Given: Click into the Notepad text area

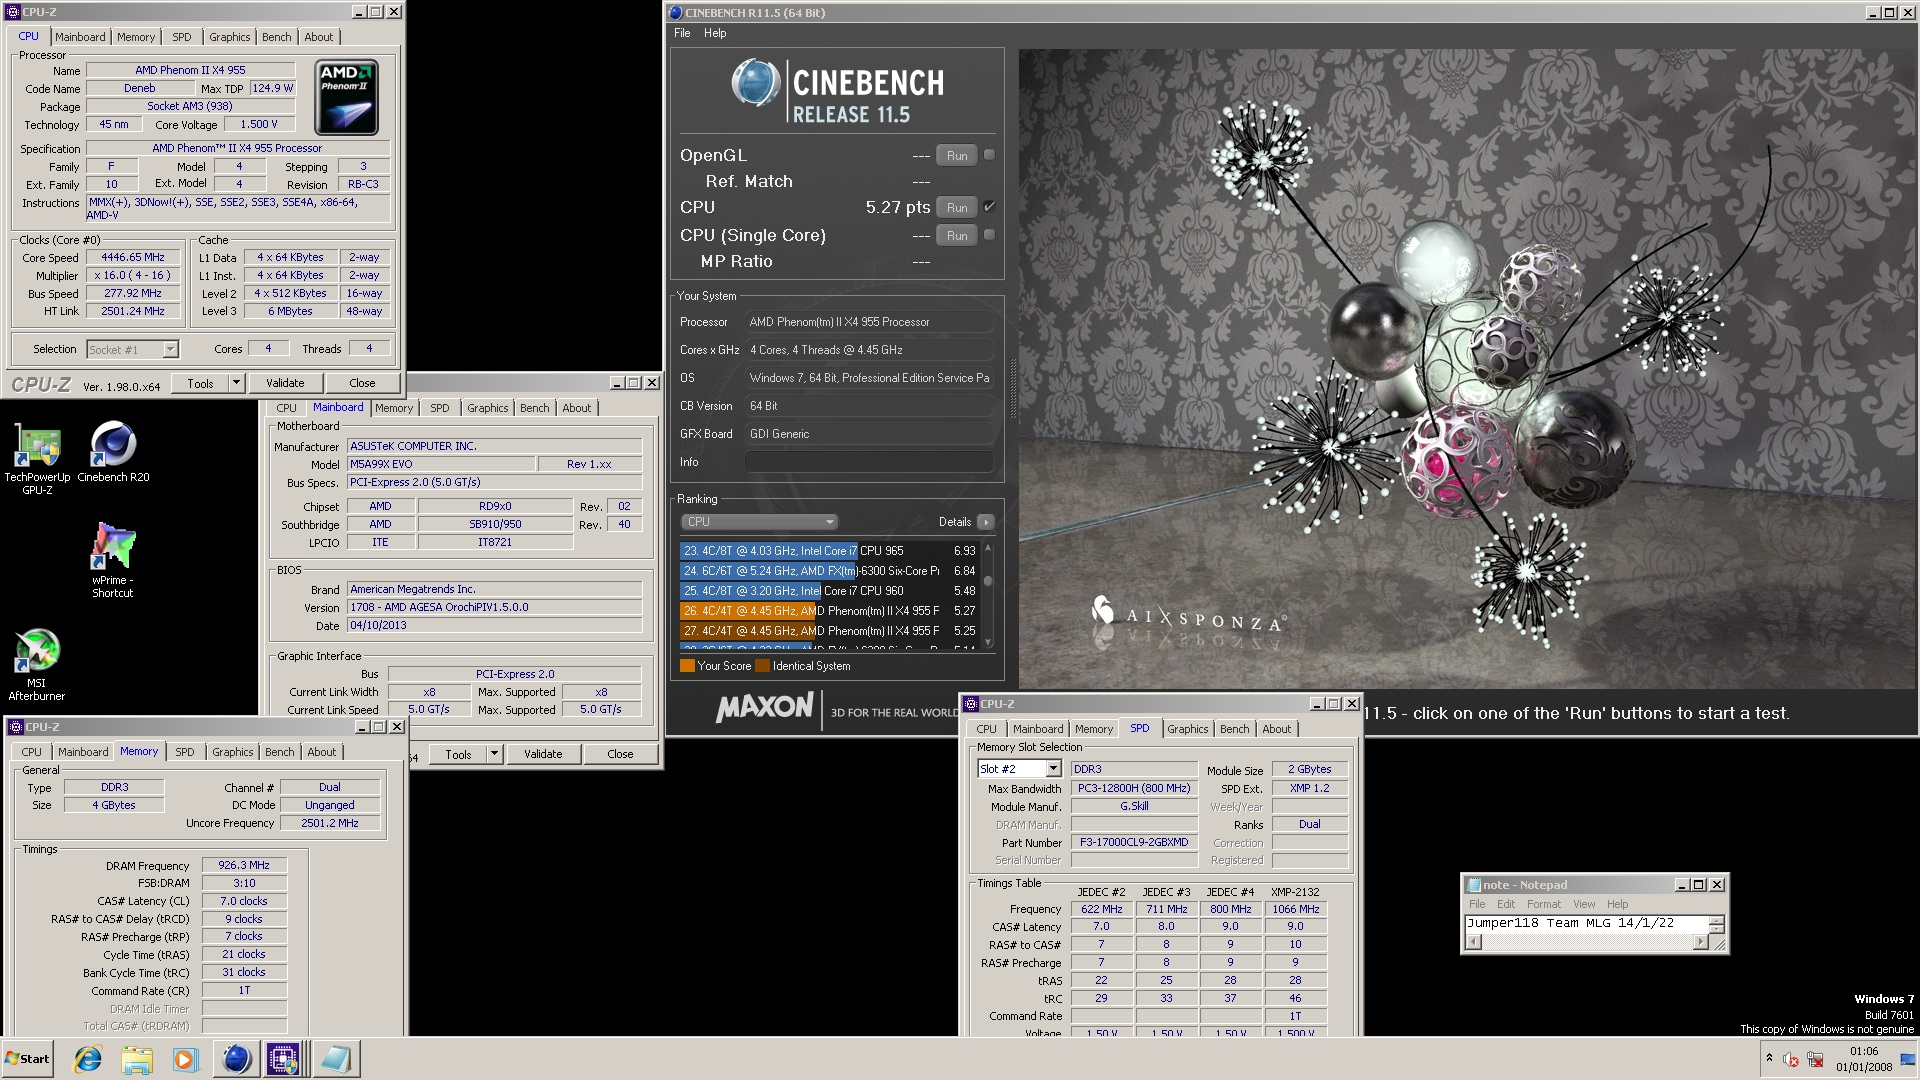Looking at the screenshot, I should [1587, 924].
